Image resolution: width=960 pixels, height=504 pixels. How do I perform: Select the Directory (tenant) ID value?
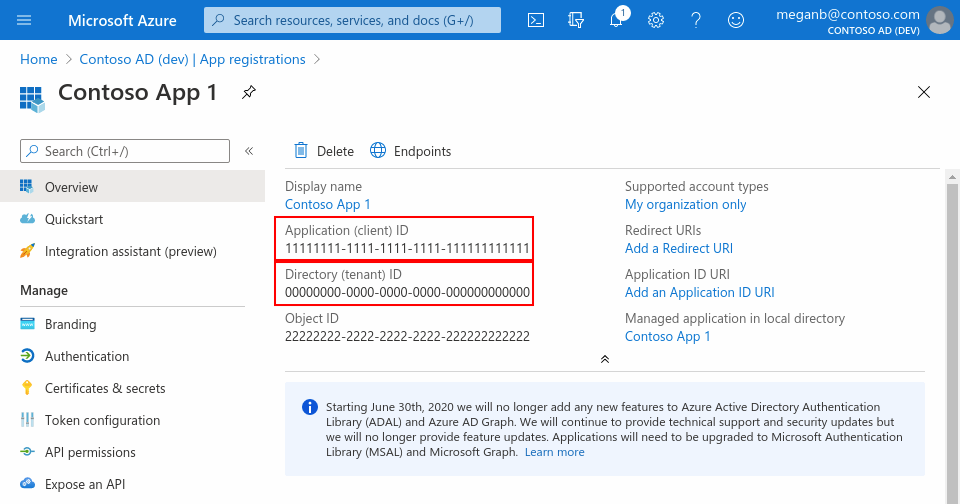[x=407, y=292]
